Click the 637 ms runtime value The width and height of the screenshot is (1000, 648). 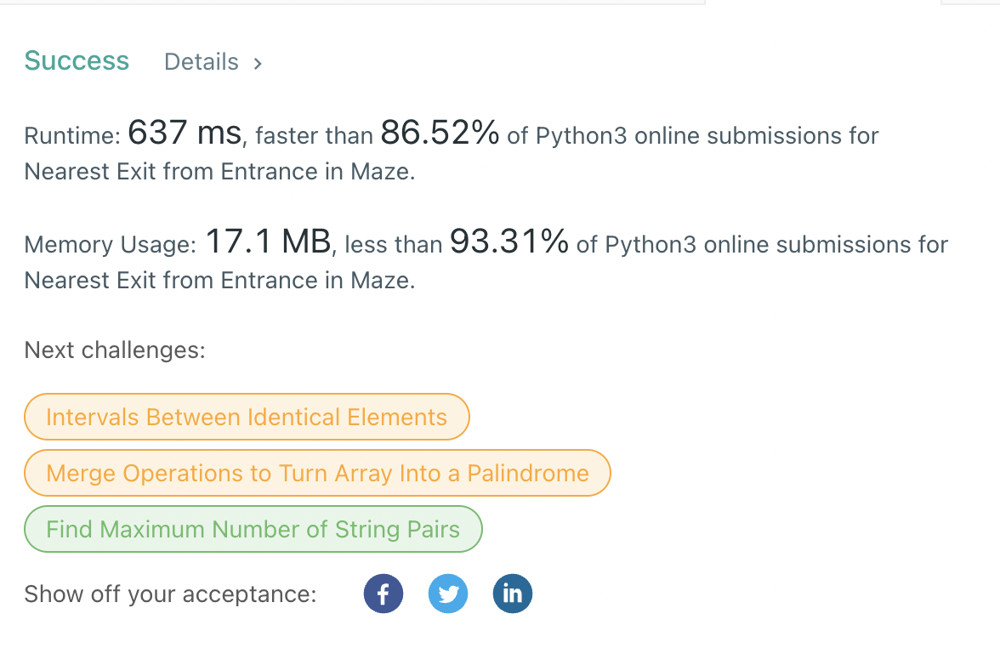(x=184, y=133)
